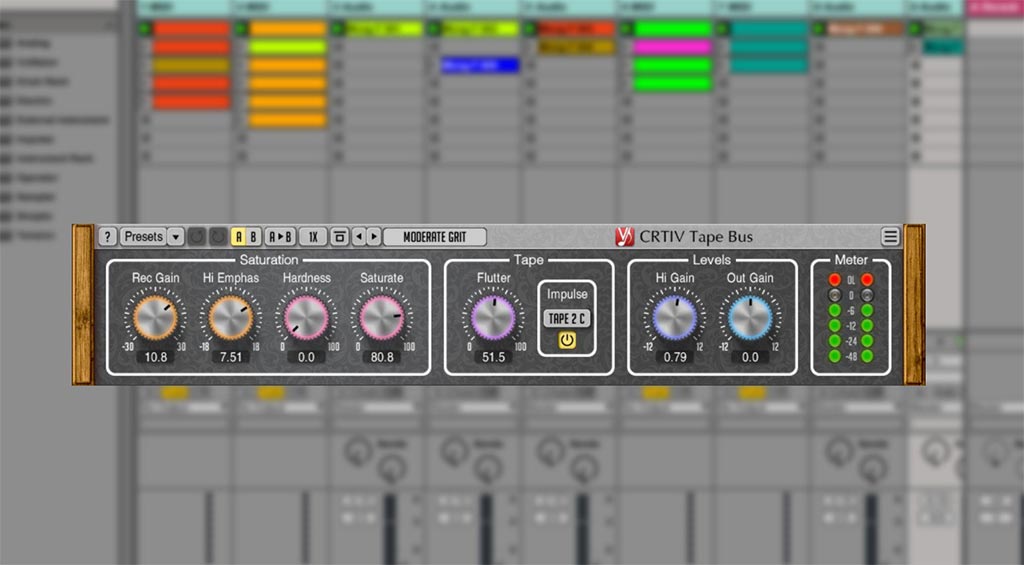1024x565 pixels.
Task: Switch to the B settings slot
Action: 253,236
